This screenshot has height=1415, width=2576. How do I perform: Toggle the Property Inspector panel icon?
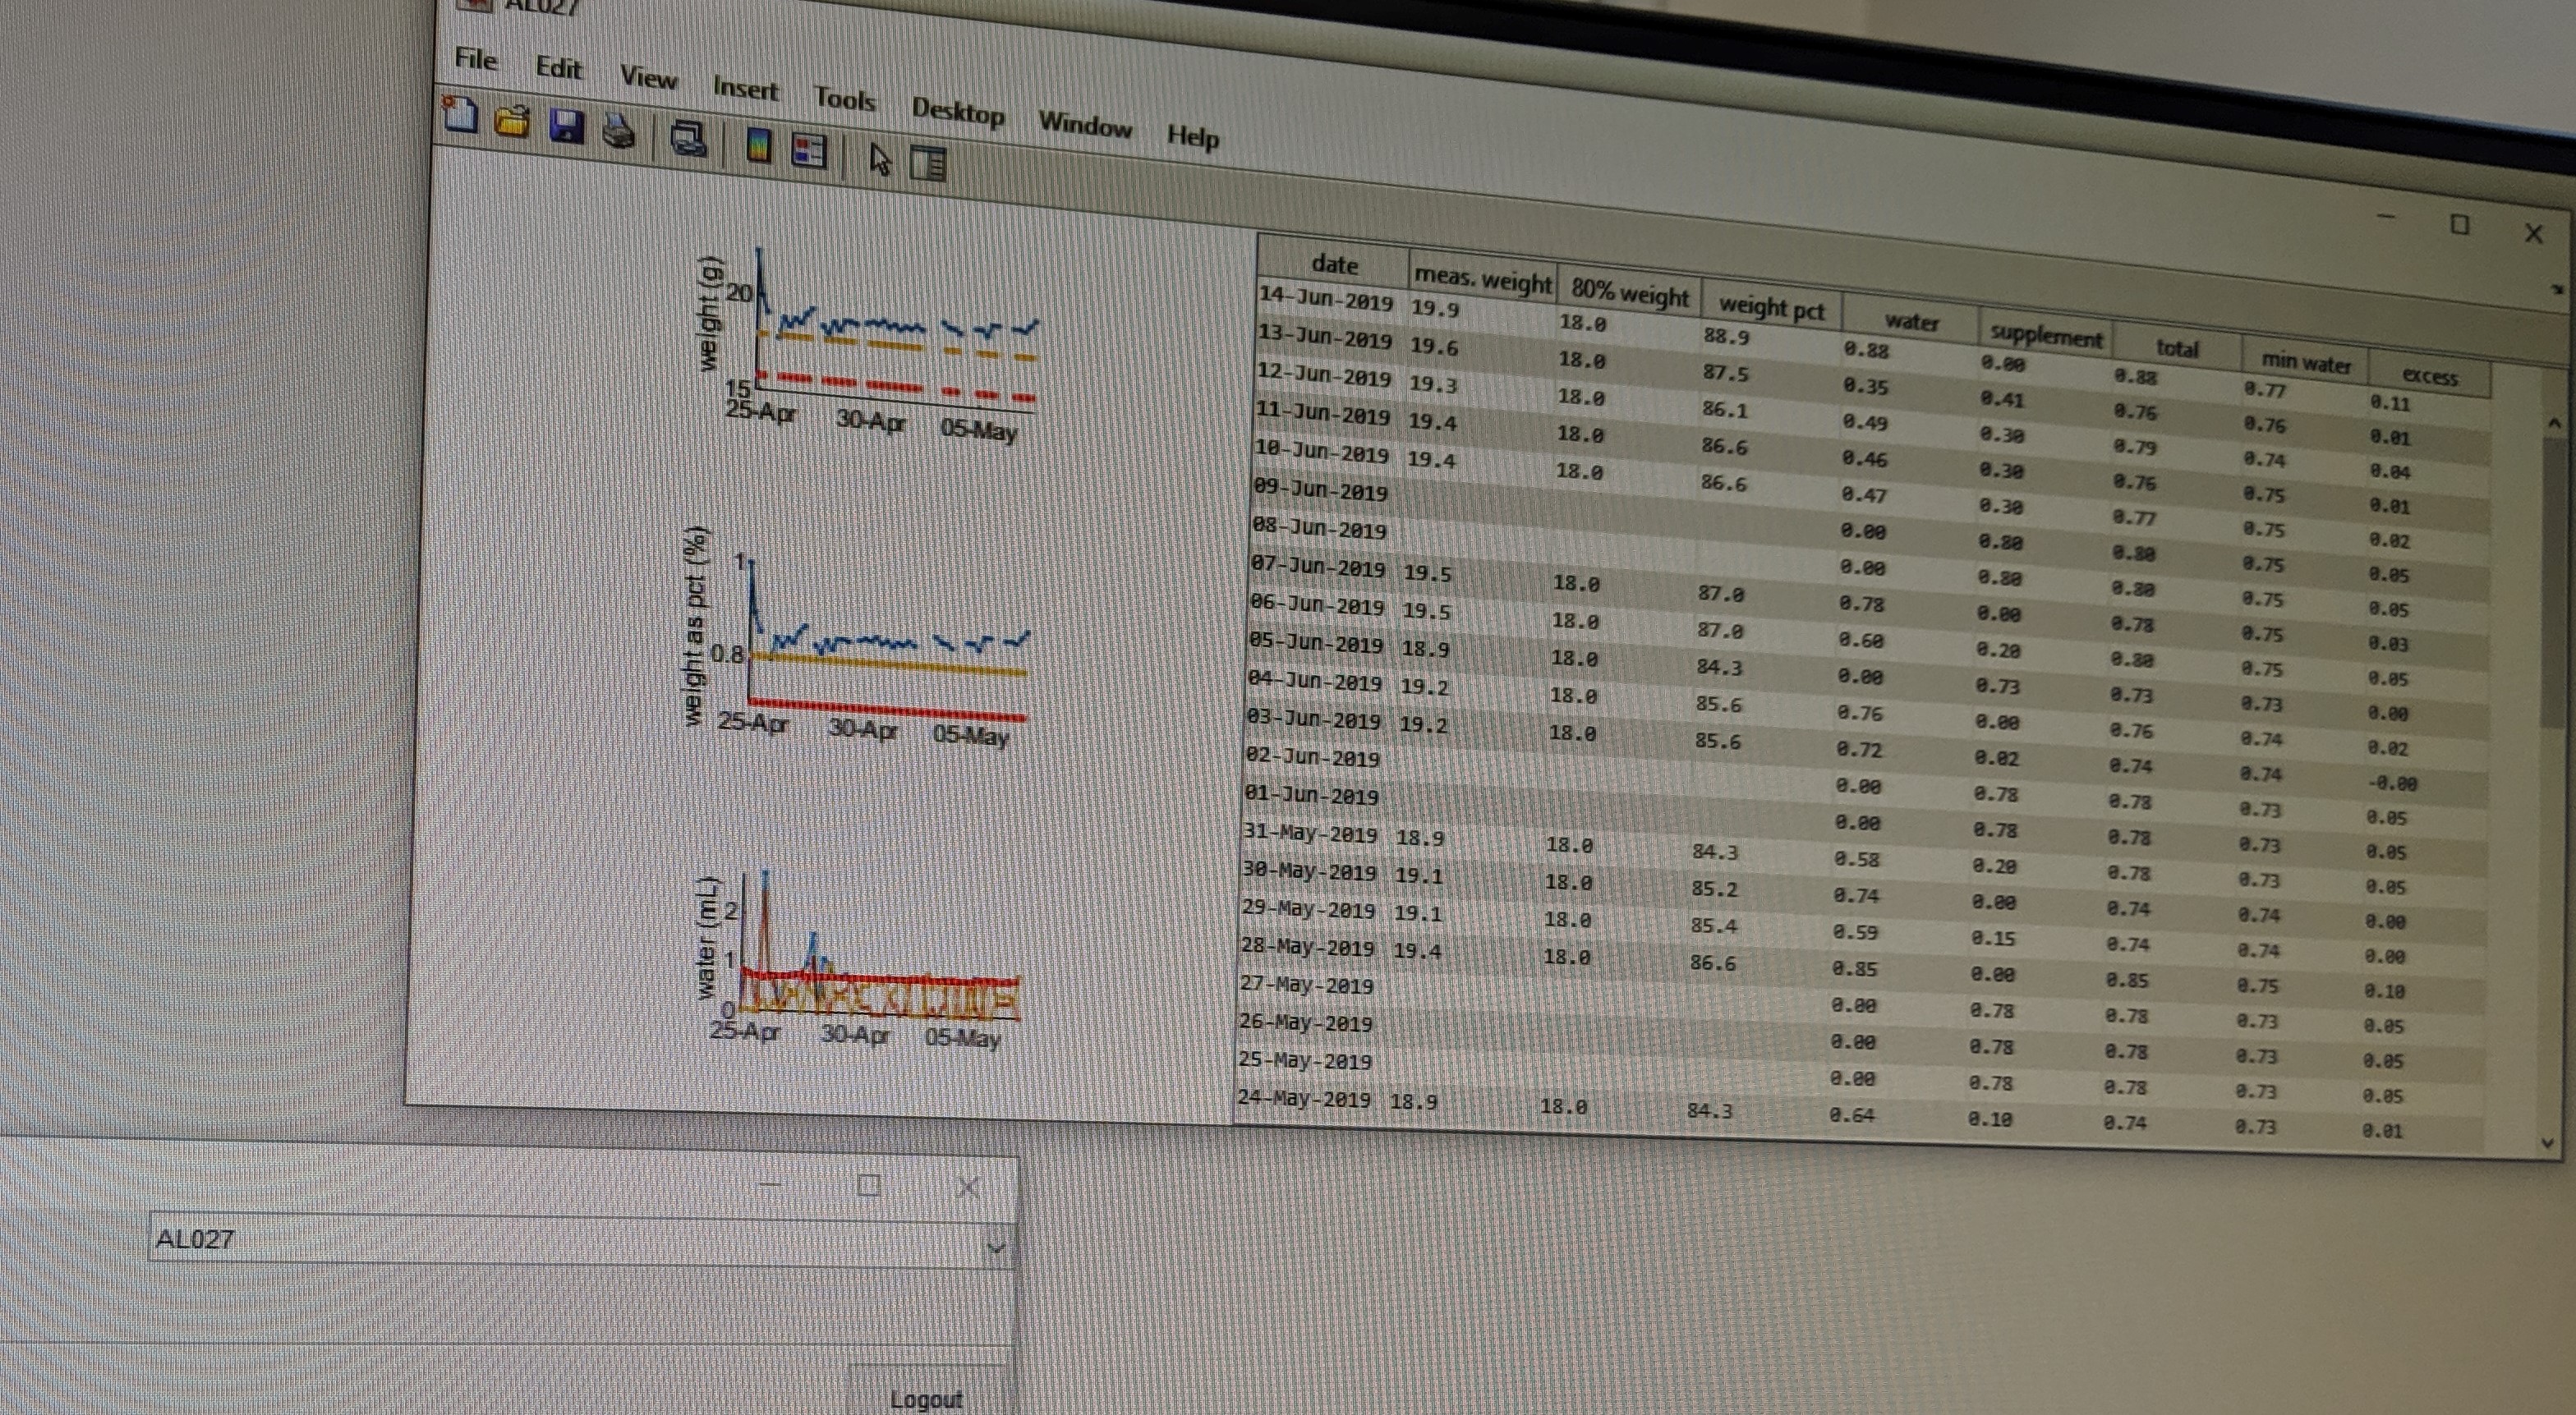tap(928, 165)
